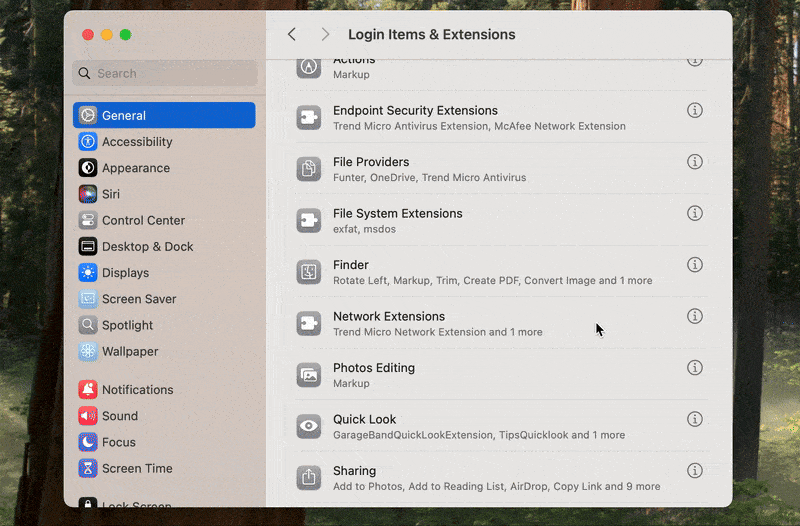Viewport: 800px width, 526px height.
Task: Select the Control Center label
Action: pos(143,220)
